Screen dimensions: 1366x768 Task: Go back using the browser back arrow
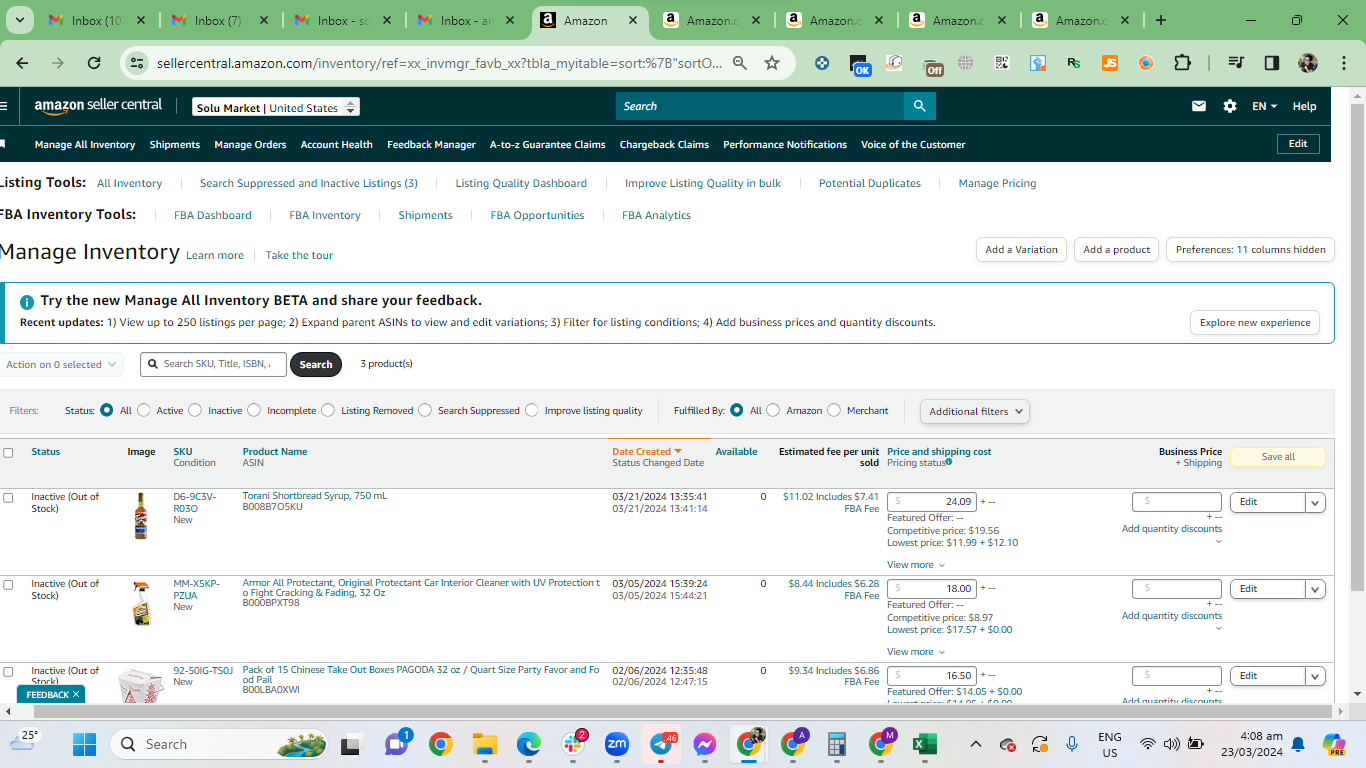click(22, 63)
